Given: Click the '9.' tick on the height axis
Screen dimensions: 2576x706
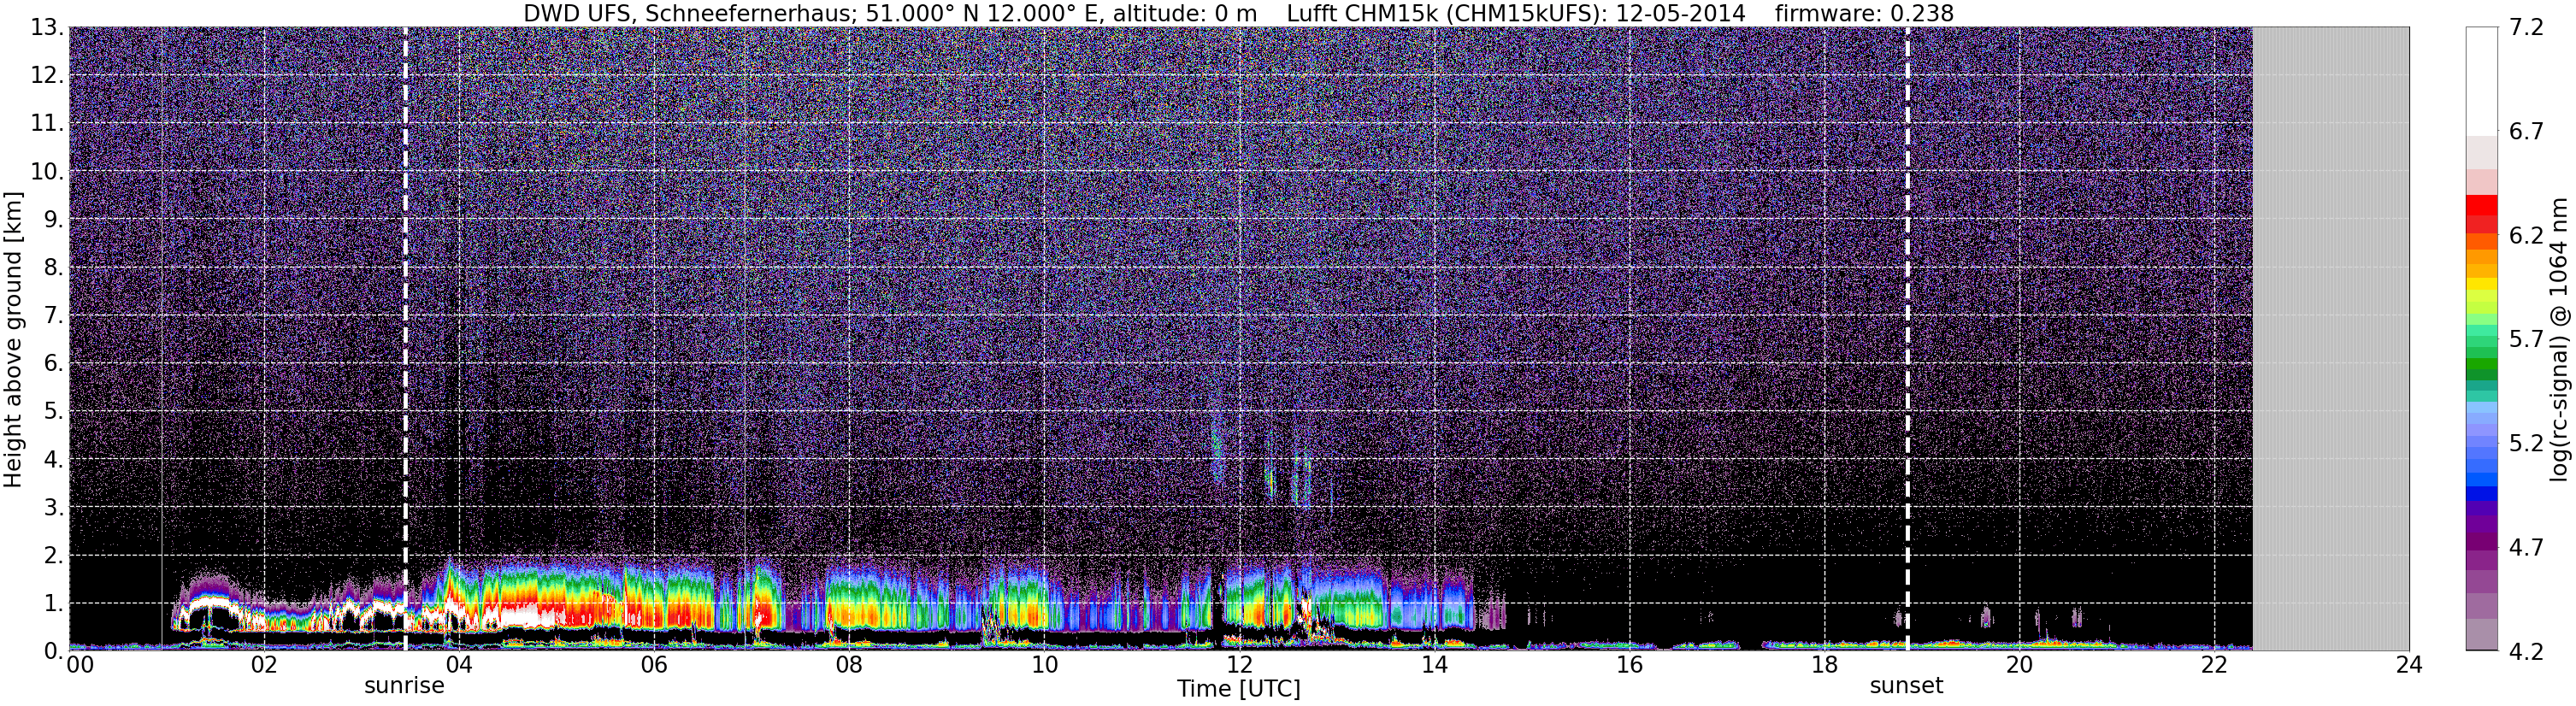Looking at the screenshot, I should click(x=53, y=219).
